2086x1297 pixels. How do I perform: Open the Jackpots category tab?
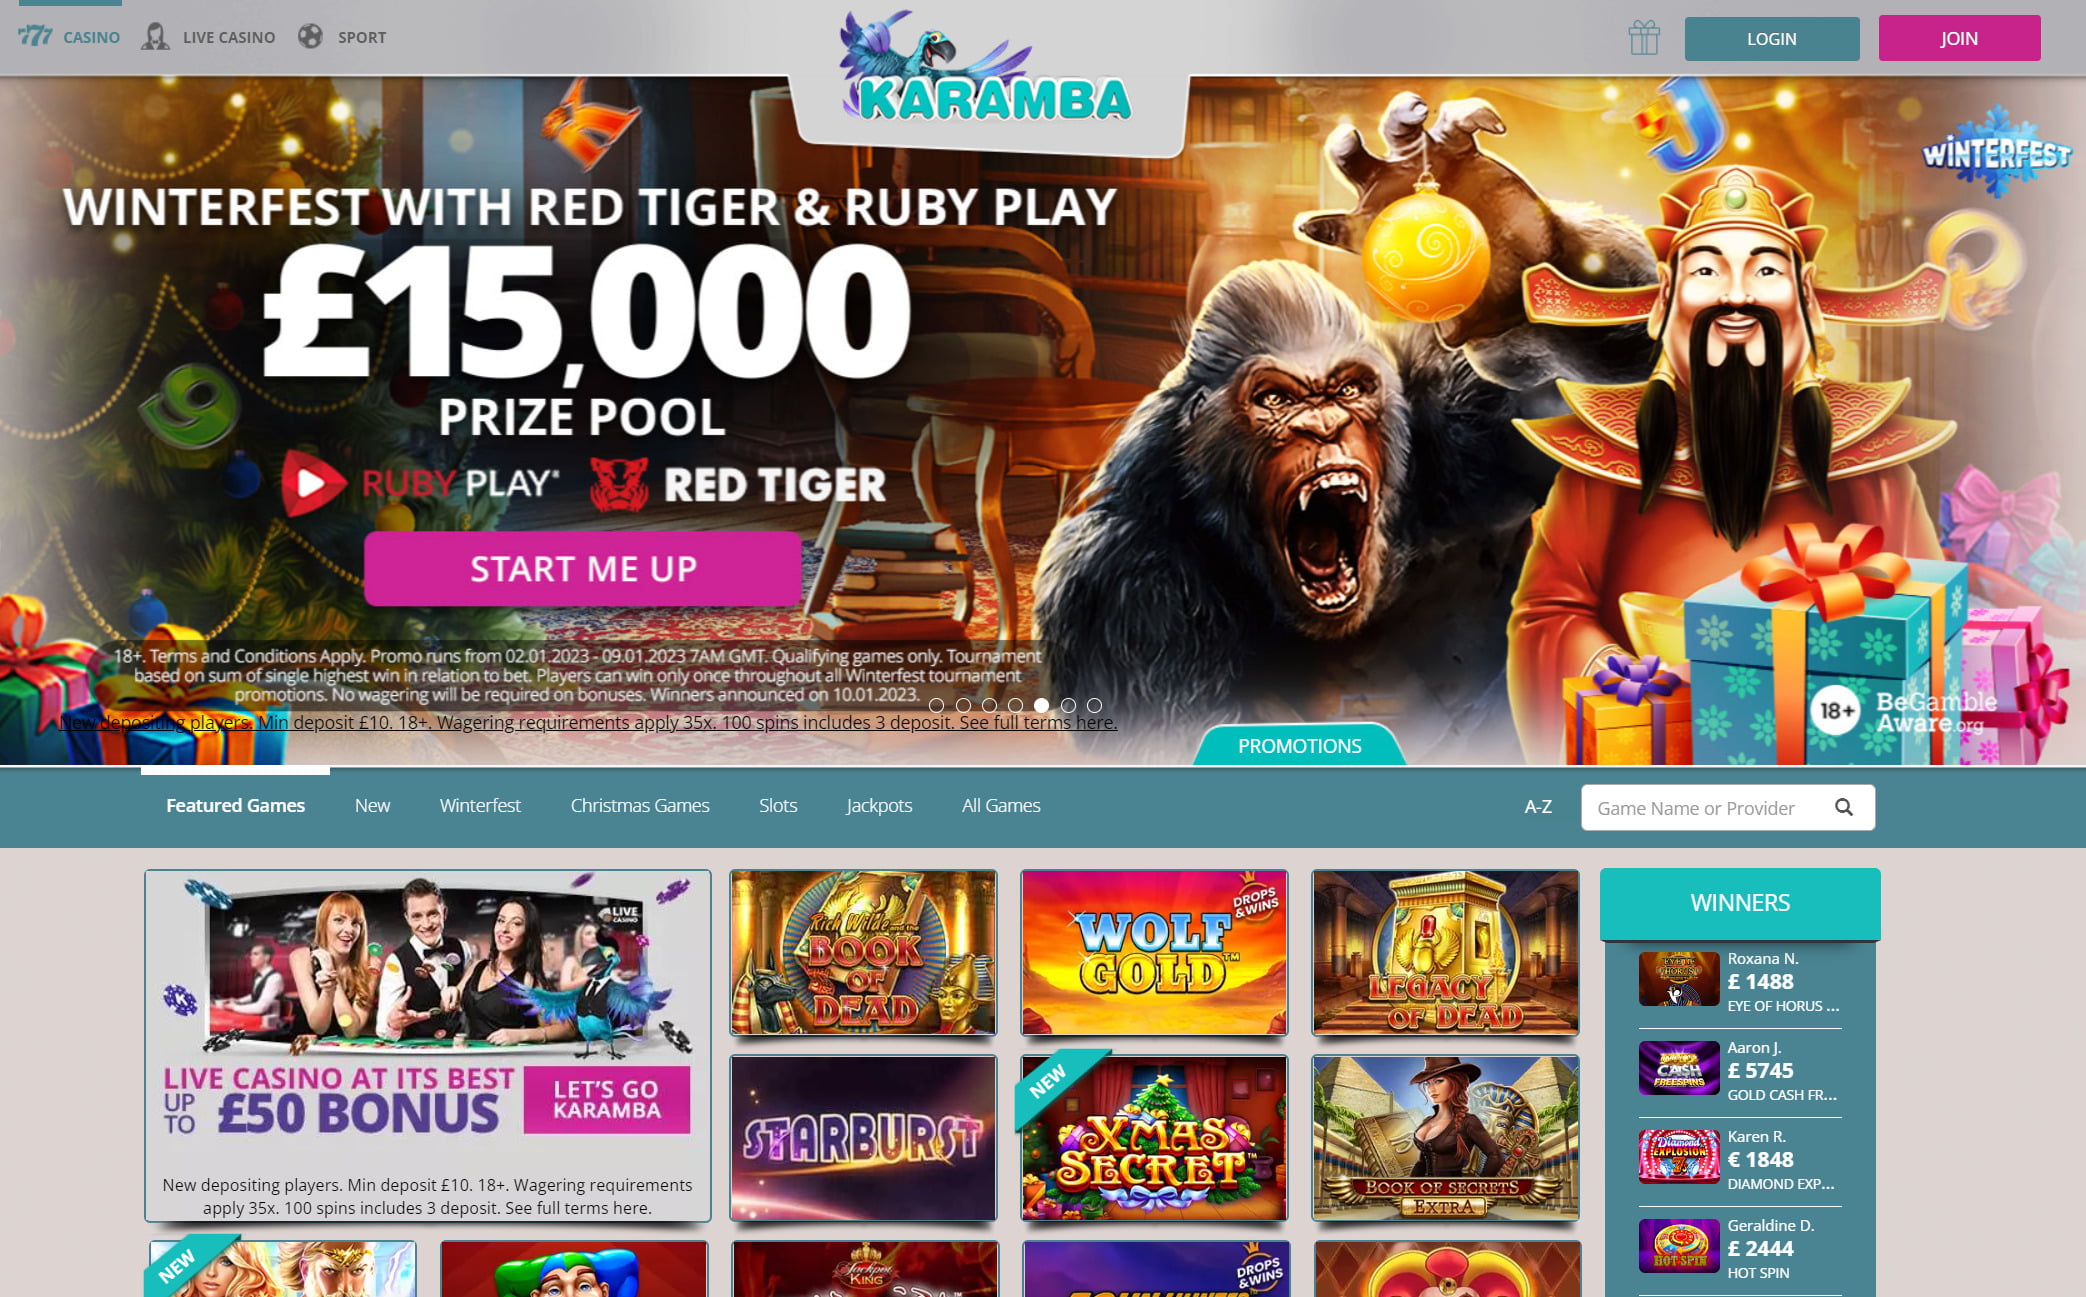(x=879, y=805)
